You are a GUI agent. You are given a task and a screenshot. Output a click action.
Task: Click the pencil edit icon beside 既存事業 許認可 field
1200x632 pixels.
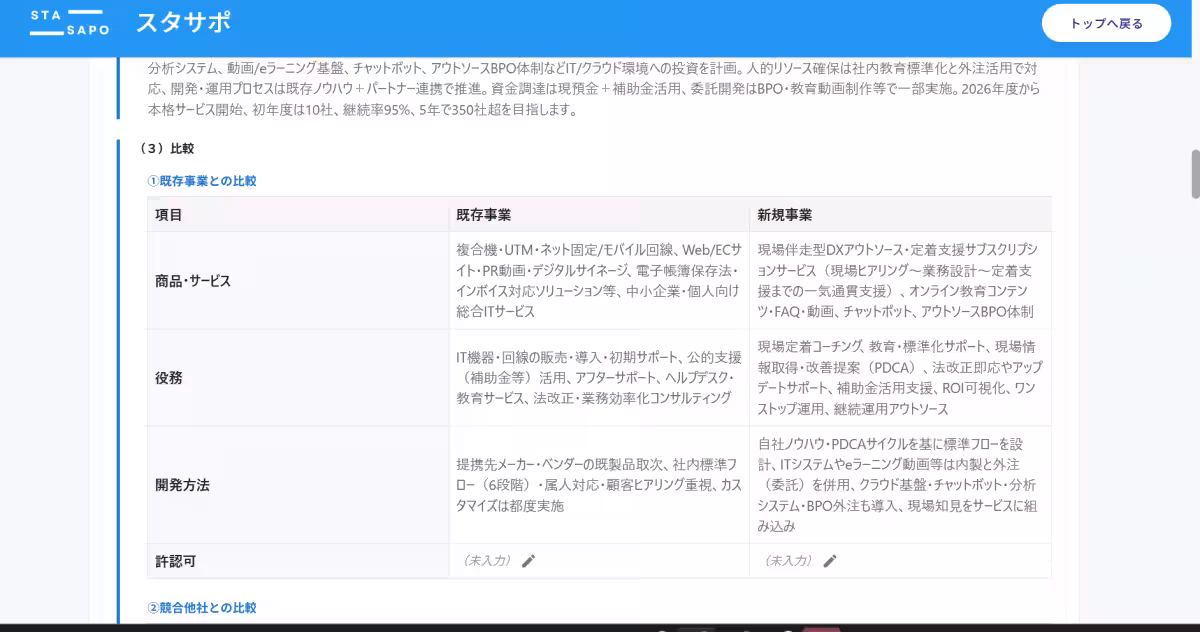(528, 561)
